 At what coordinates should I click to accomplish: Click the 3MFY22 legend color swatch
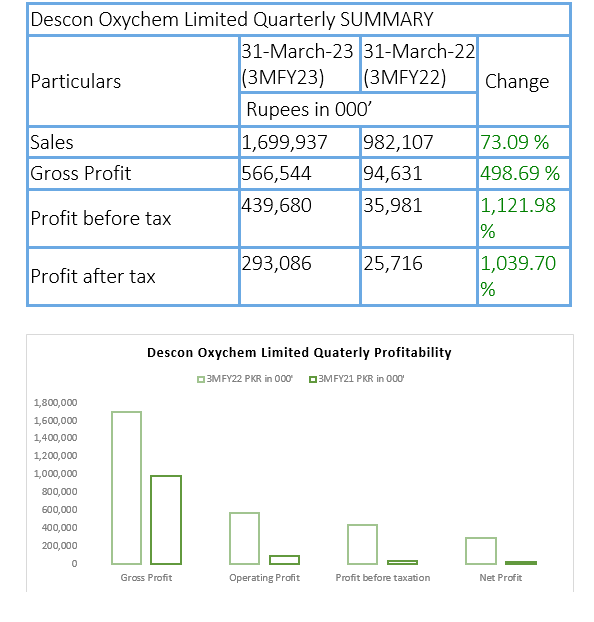[201, 379]
